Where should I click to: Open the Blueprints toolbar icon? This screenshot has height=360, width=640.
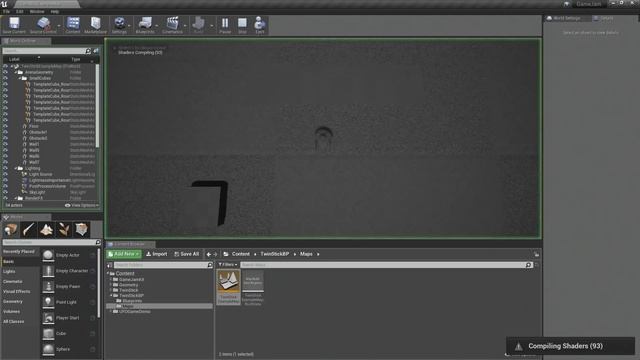tap(145, 23)
